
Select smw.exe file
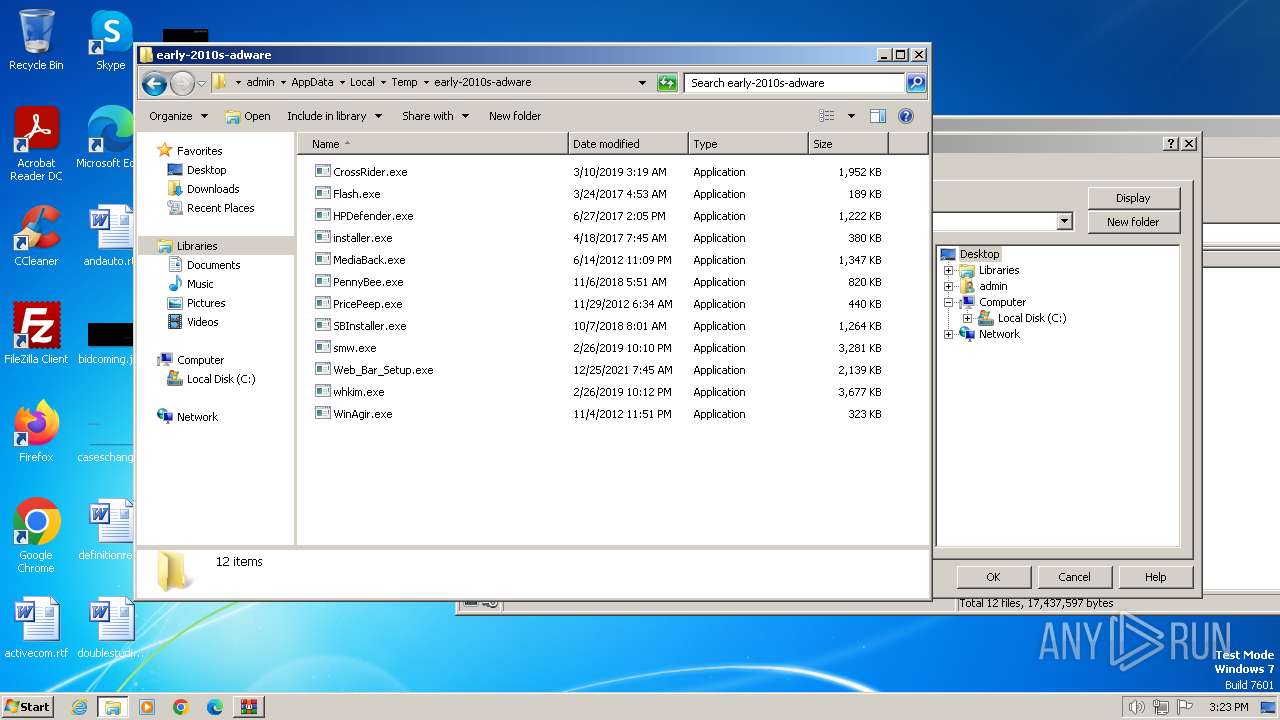point(354,348)
